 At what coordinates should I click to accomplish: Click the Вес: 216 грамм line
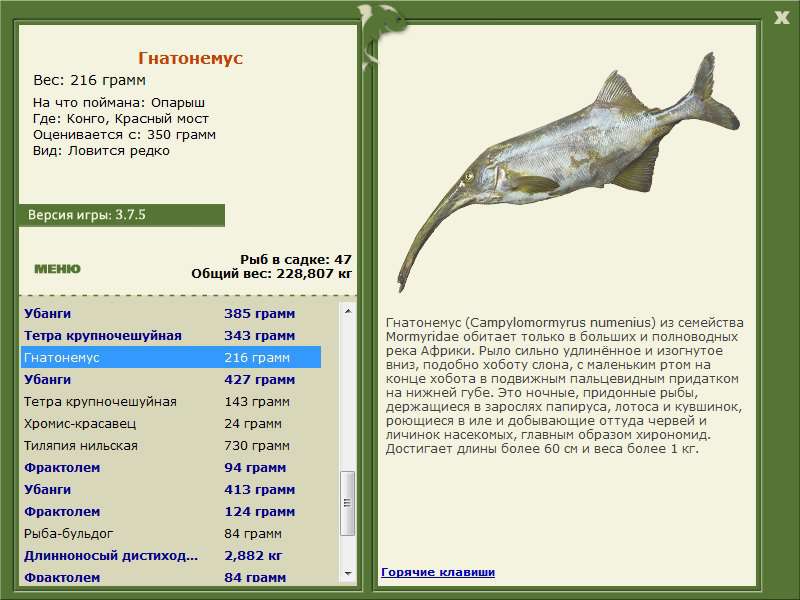(x=89, y=80)
